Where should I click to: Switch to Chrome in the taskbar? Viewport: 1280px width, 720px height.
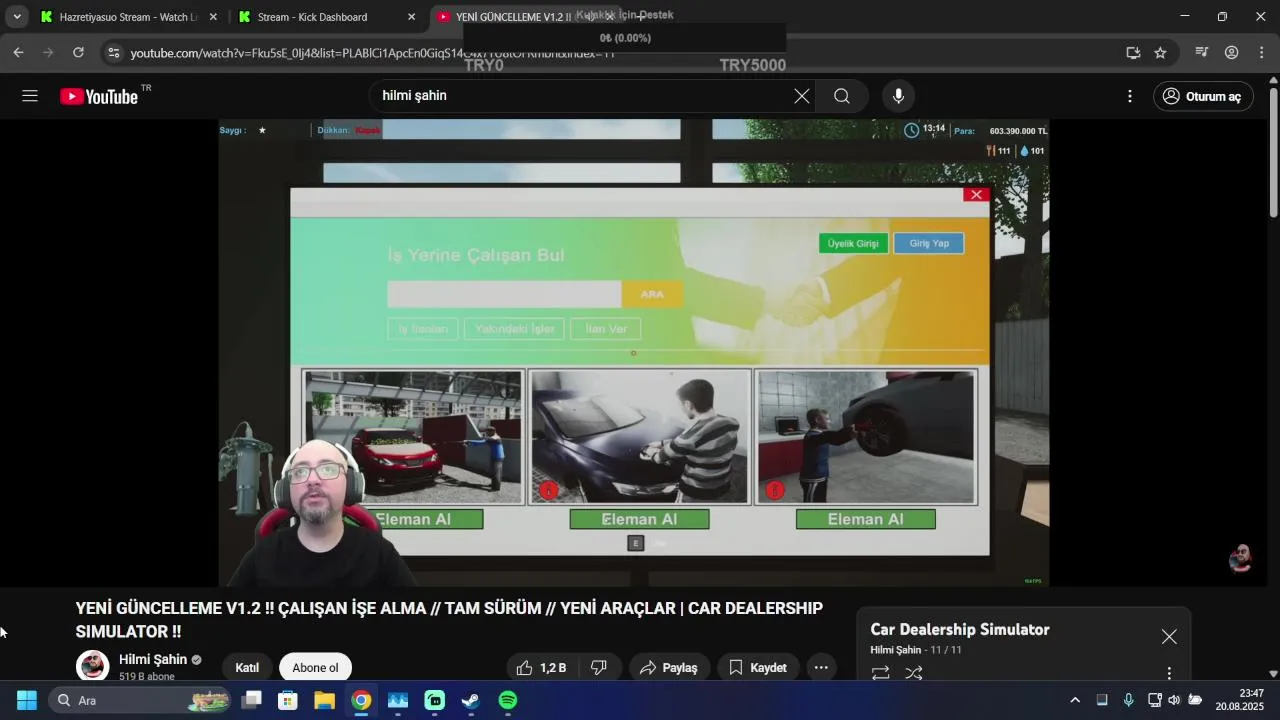click(361, 700)
